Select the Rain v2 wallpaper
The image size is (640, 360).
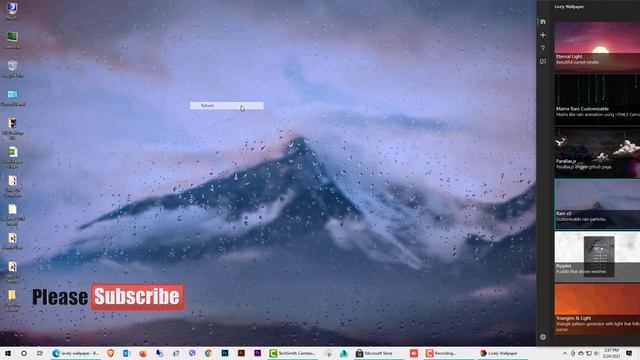(597, 204)
